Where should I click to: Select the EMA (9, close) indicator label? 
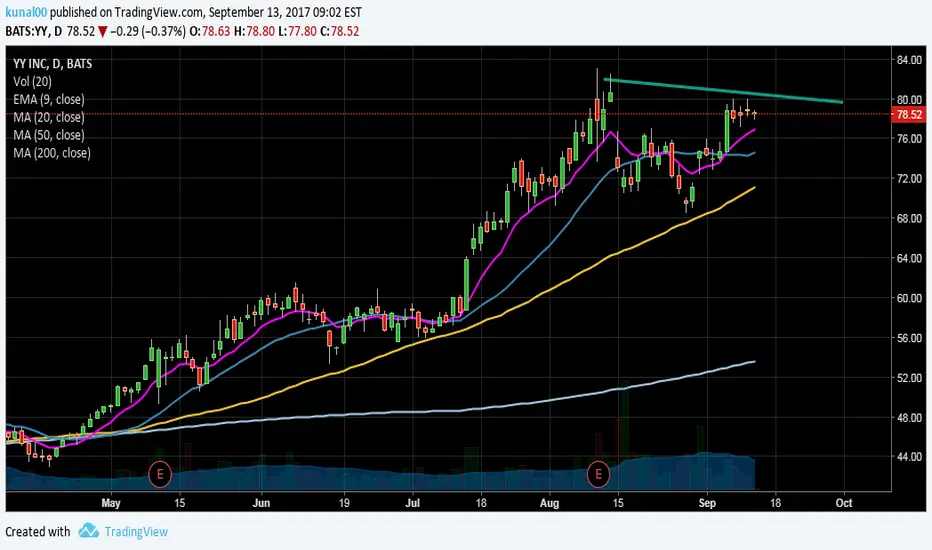tap(49, 99)
